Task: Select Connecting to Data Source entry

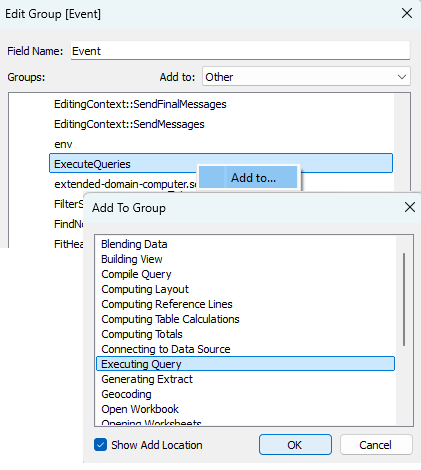Action: (x=166, y=349)
